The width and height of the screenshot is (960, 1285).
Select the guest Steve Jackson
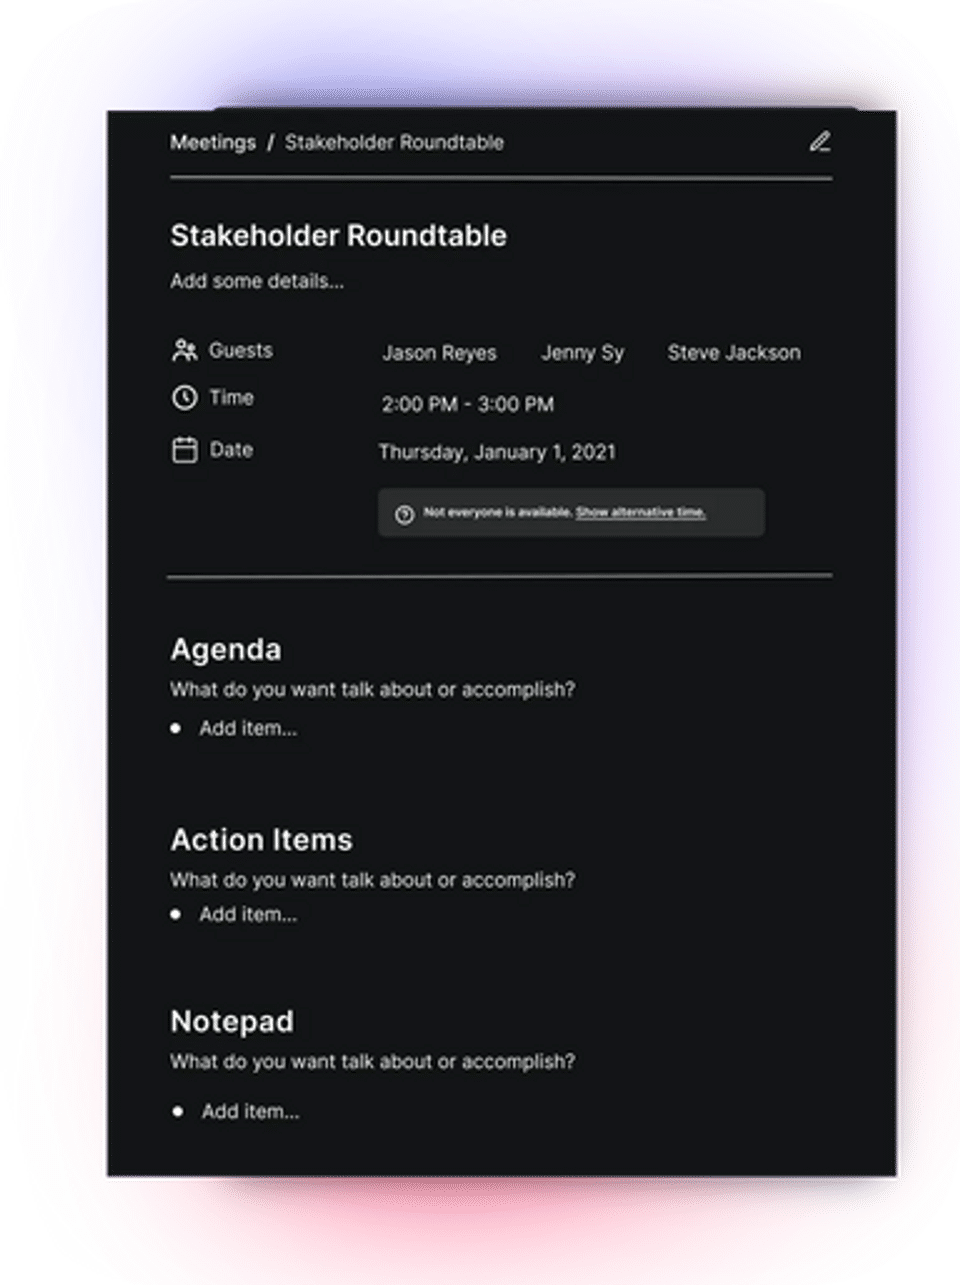[734, 353]
